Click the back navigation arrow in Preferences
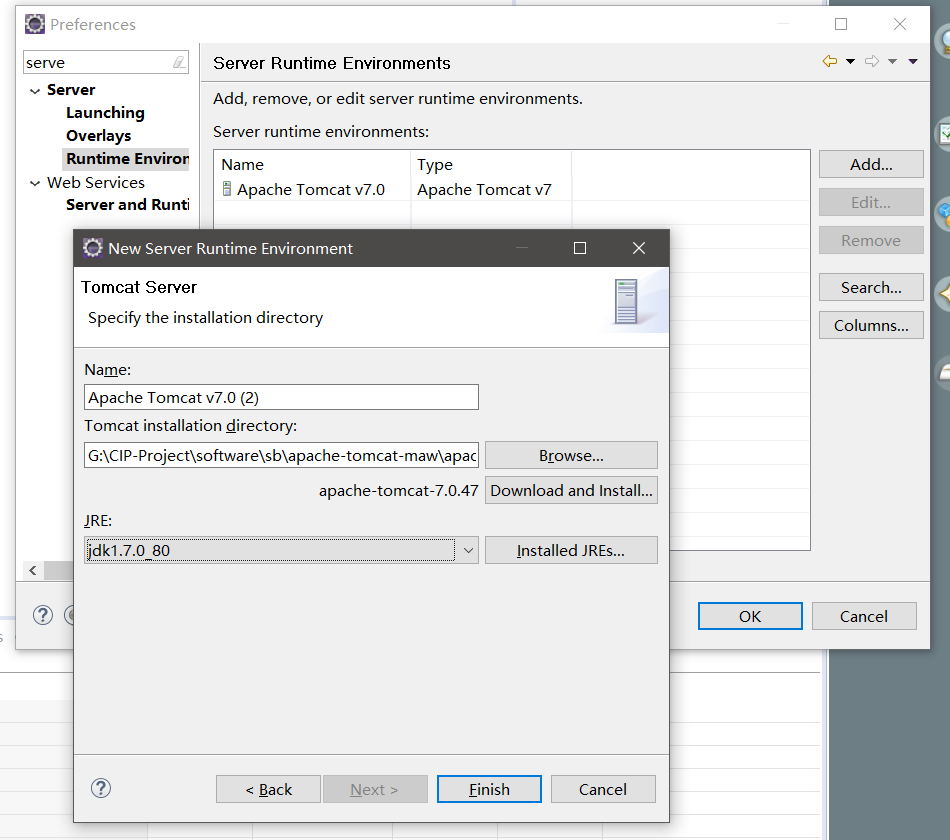Viewport: 950px width, 840px height. click(x=830, y=61)
